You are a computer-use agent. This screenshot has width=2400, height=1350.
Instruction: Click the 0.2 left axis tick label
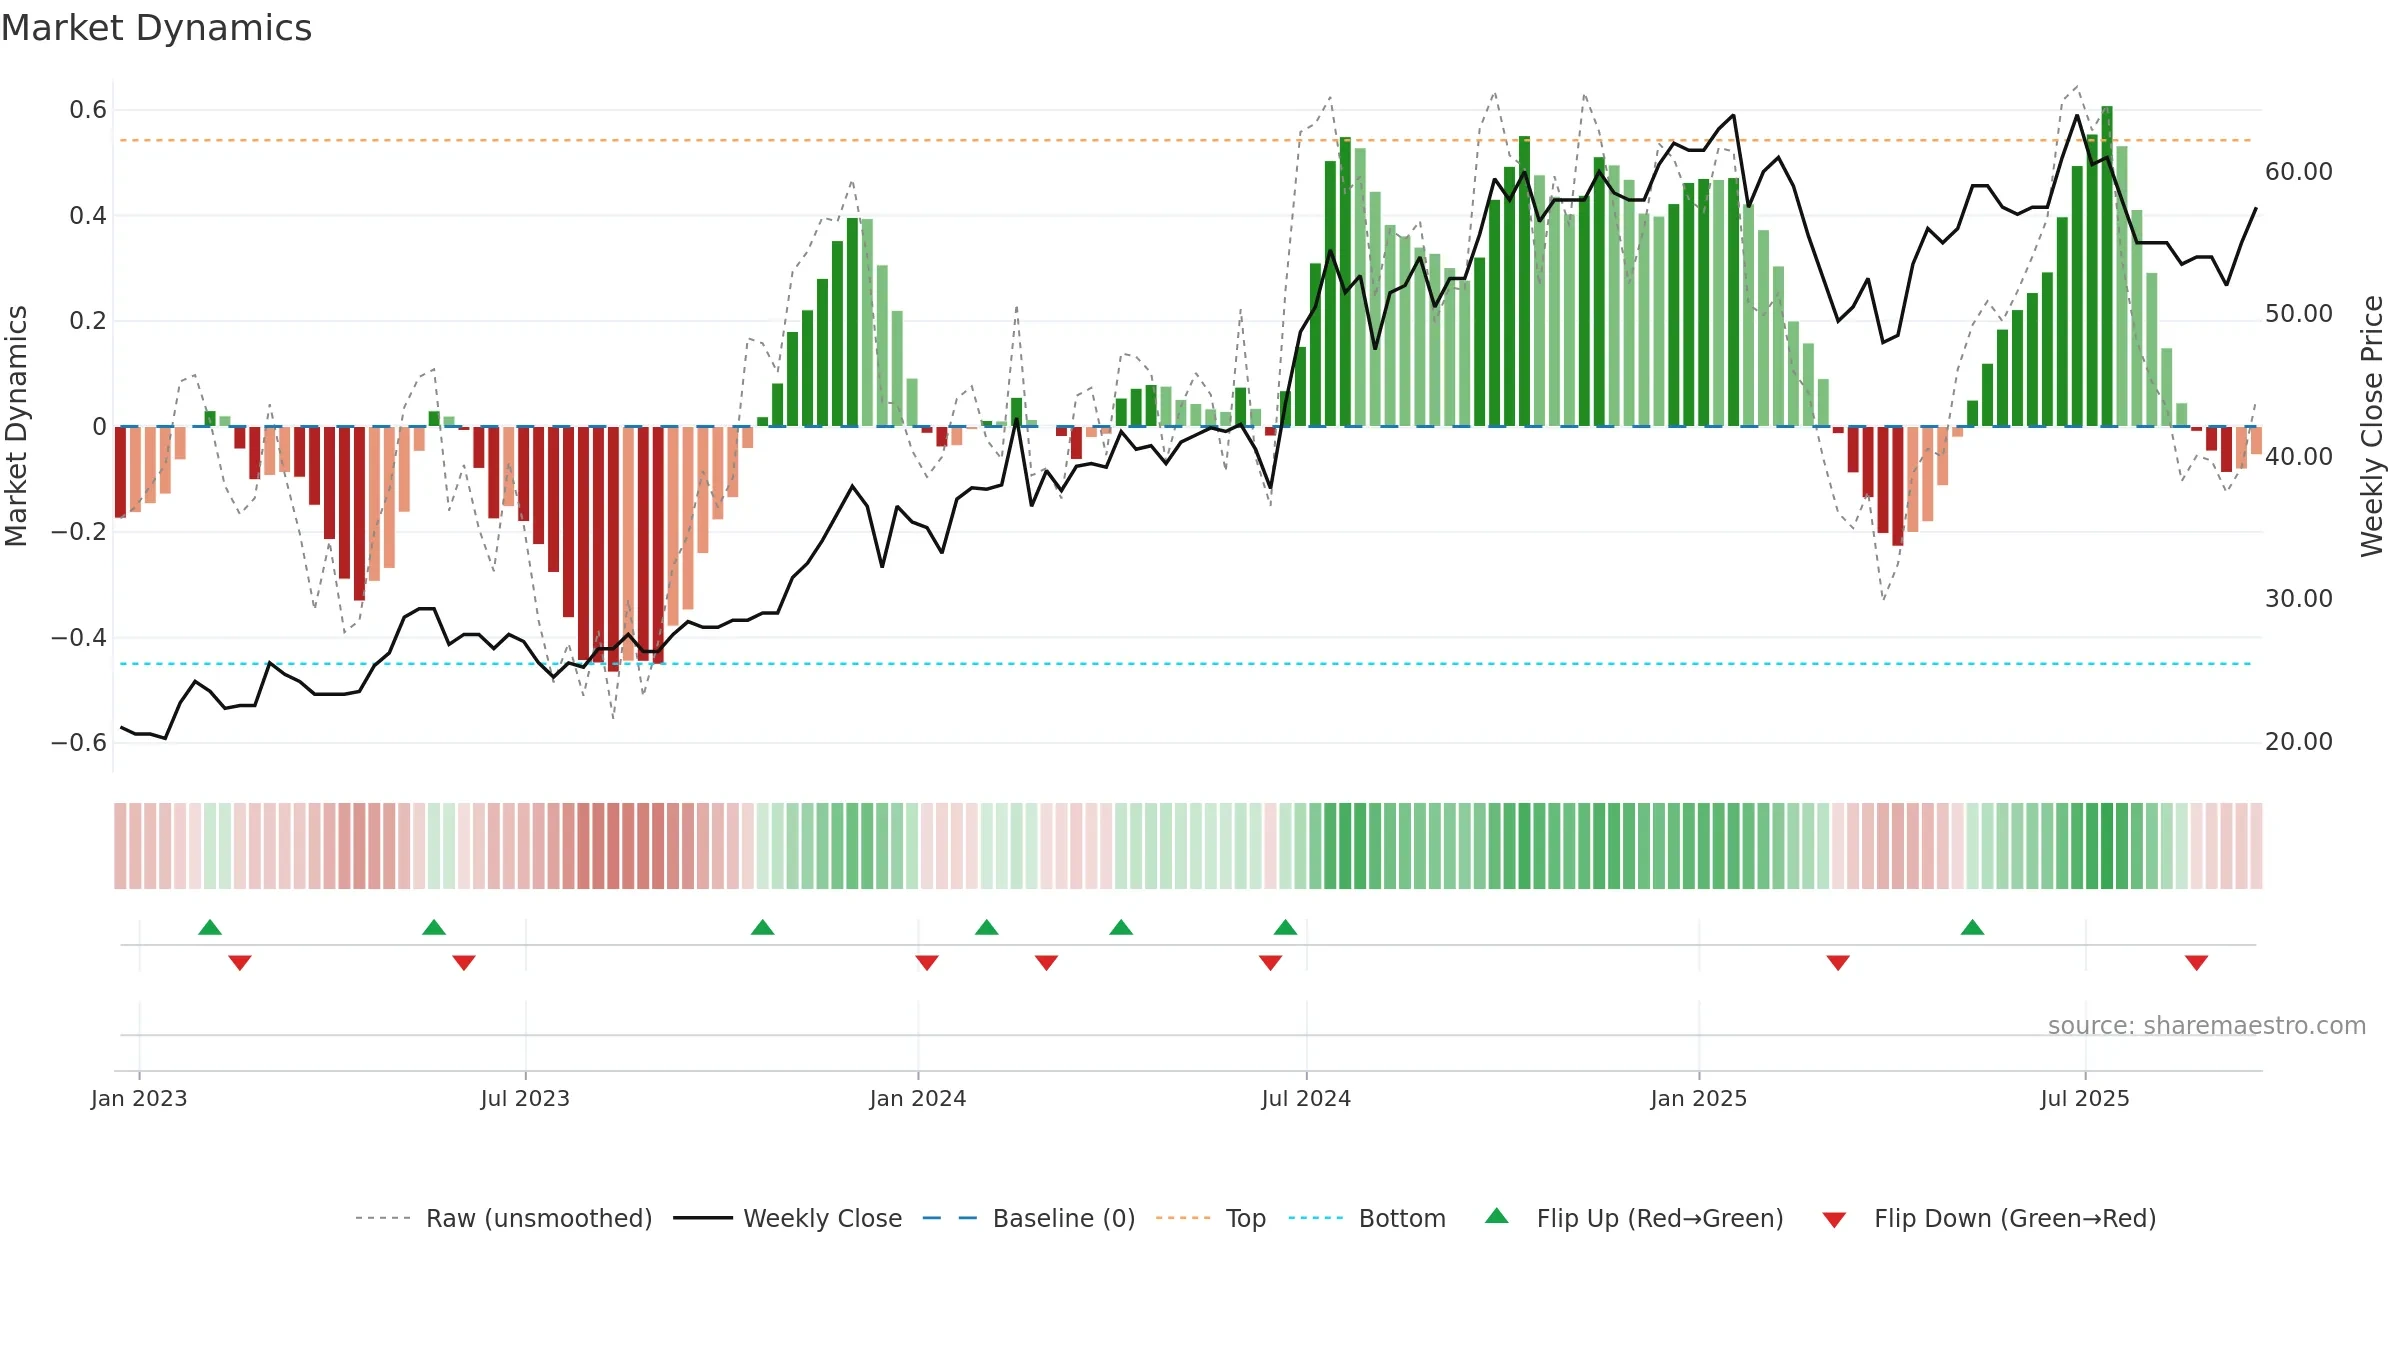coord(88,321)
